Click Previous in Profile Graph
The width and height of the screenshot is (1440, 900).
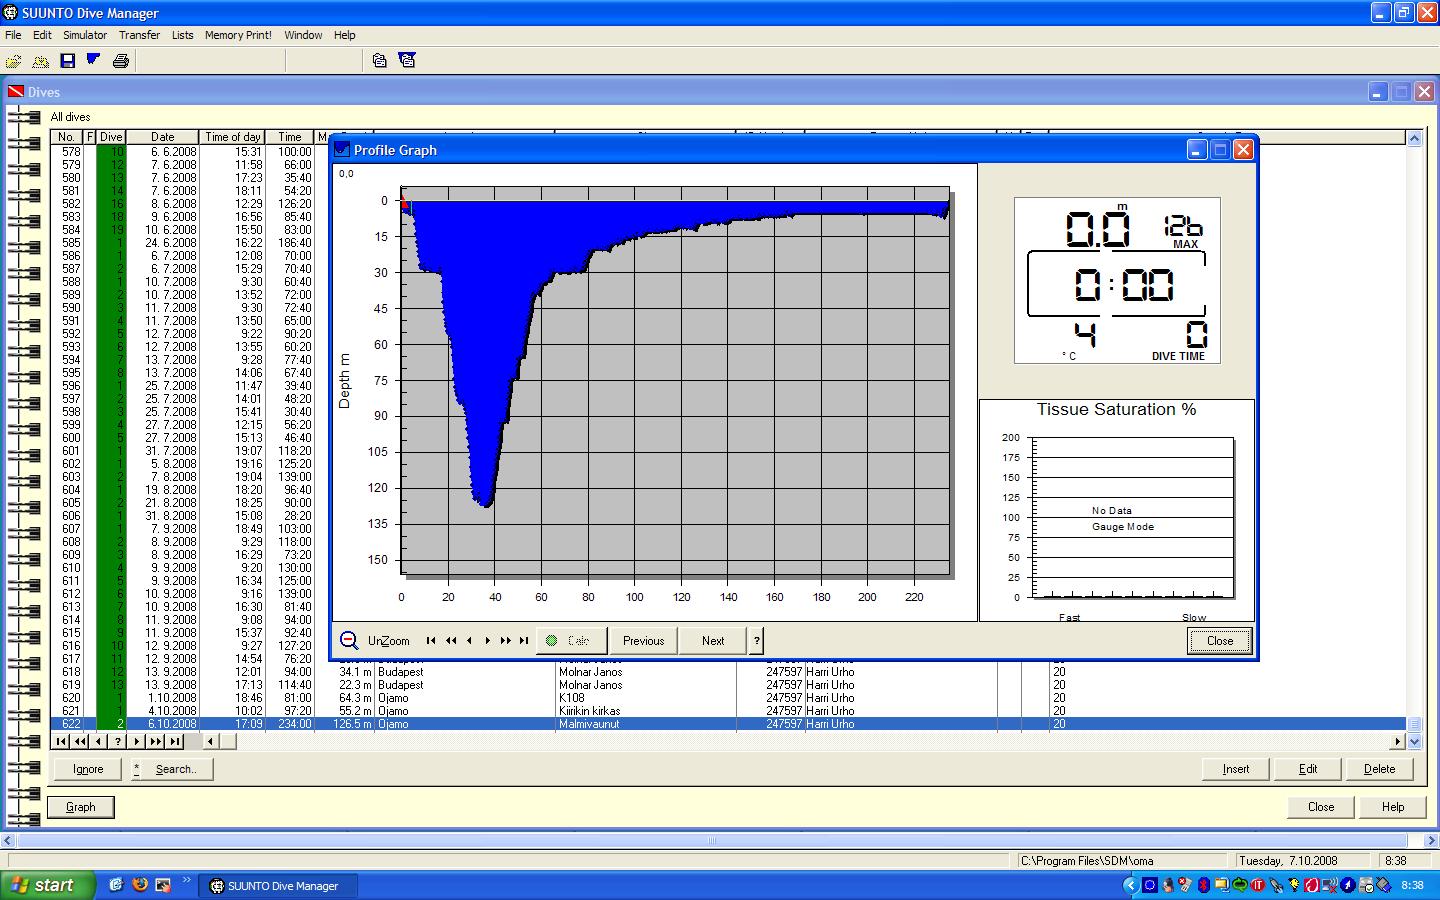coord(643,641)
